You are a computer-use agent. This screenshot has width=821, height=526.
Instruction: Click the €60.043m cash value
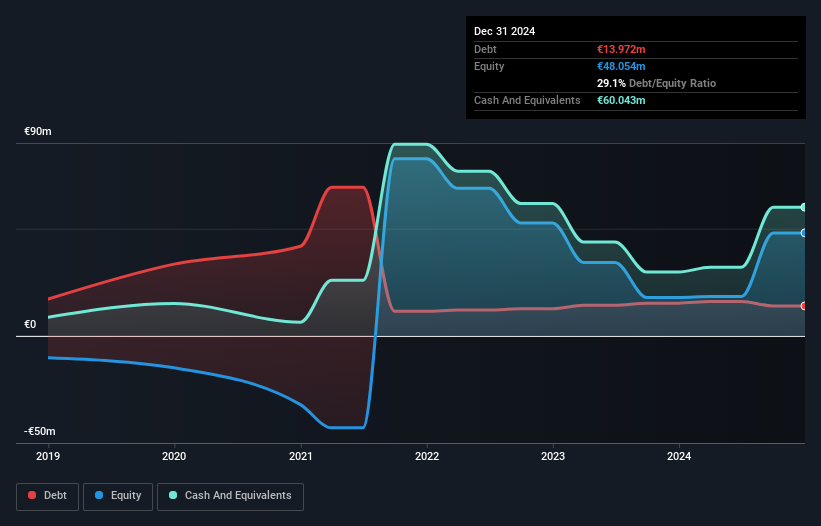point(621,100)
